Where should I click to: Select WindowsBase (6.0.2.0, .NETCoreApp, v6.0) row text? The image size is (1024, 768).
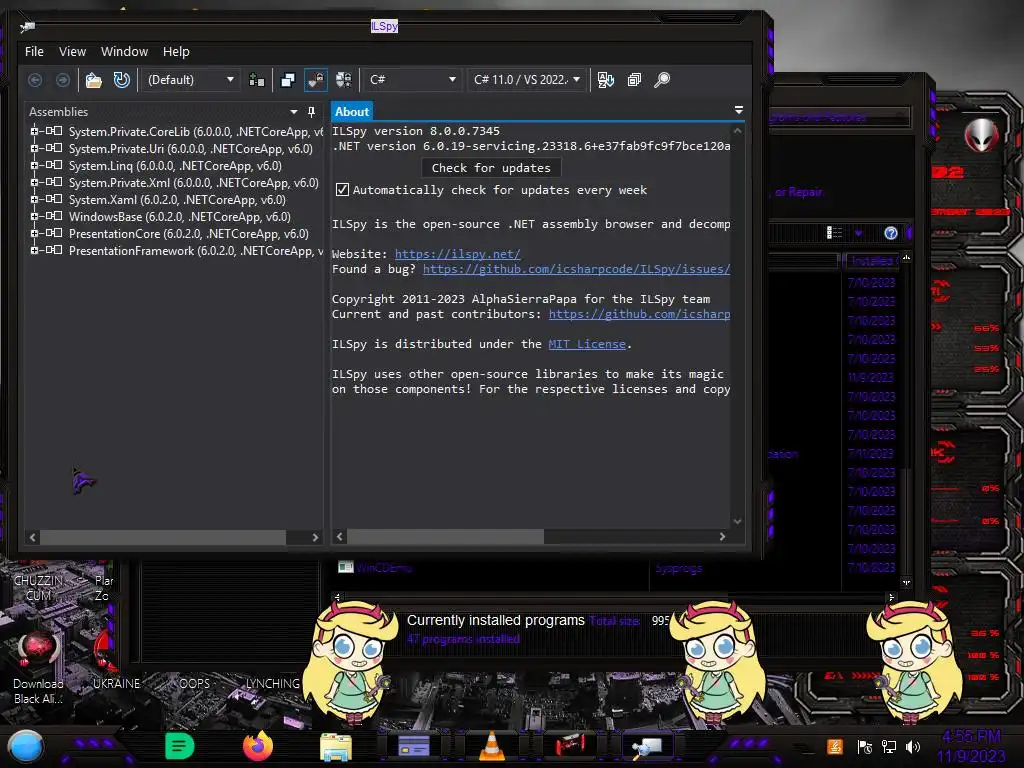point(180,217)
